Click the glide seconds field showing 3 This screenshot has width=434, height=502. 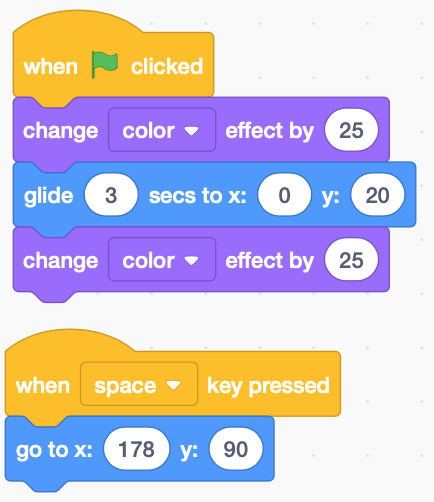[x=111, y=195]
